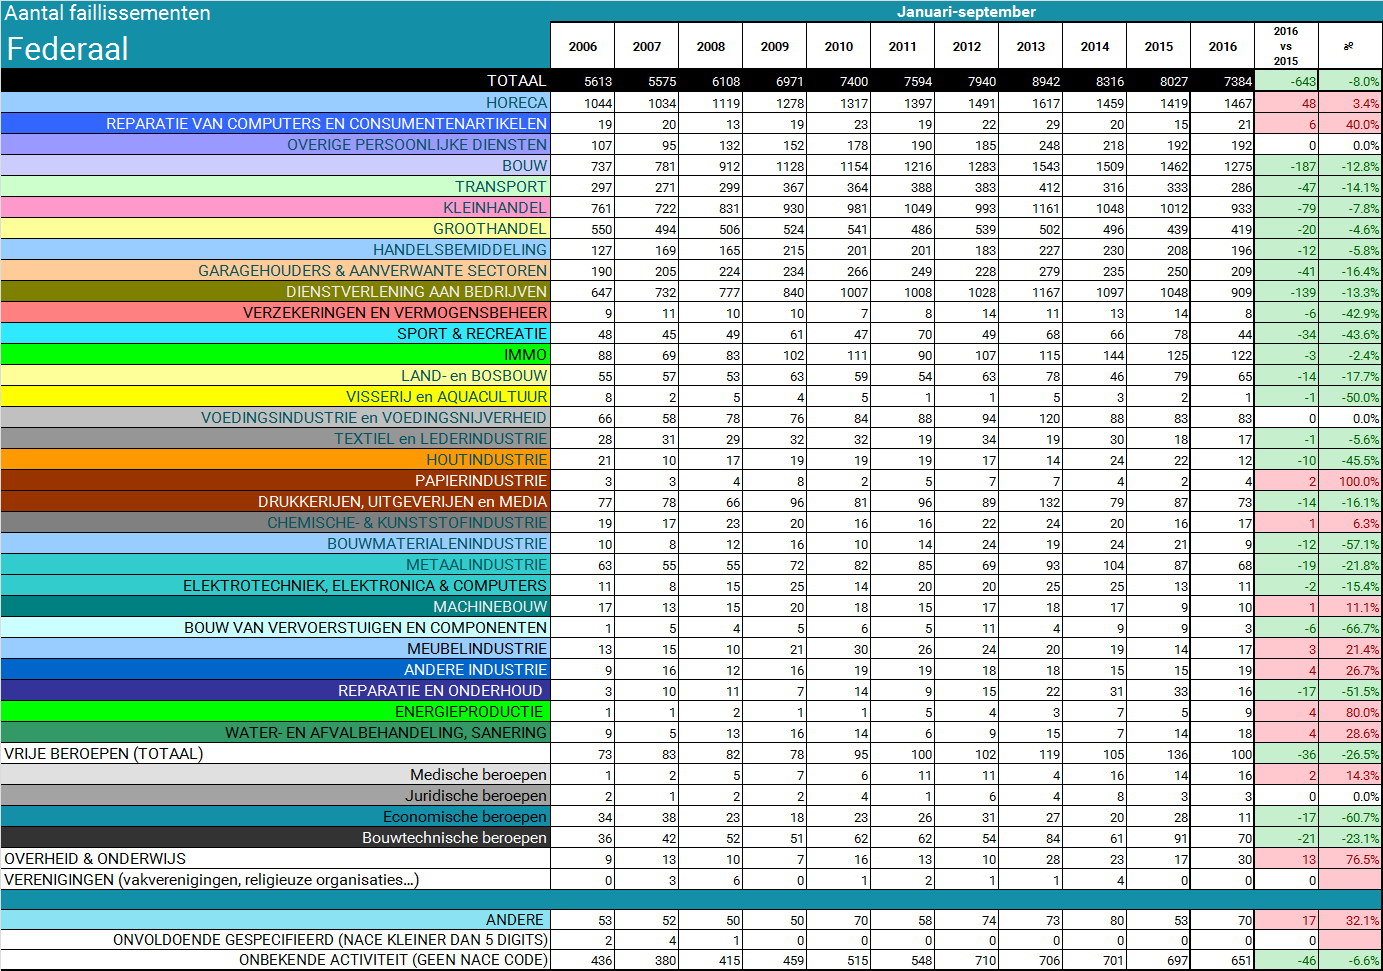
Task: Select 'OVERIGE PERSOONLIJKE DIENSTEN' row label
Action: (x=417, y=144)
